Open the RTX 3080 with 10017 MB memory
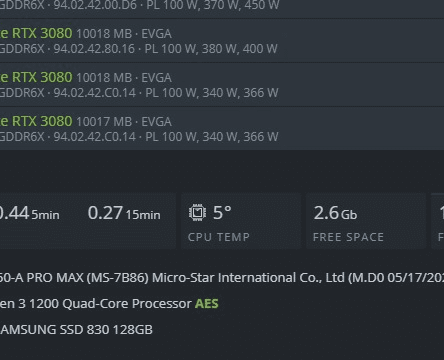This screenshot has height=360, width=444. tap(222, 129)
